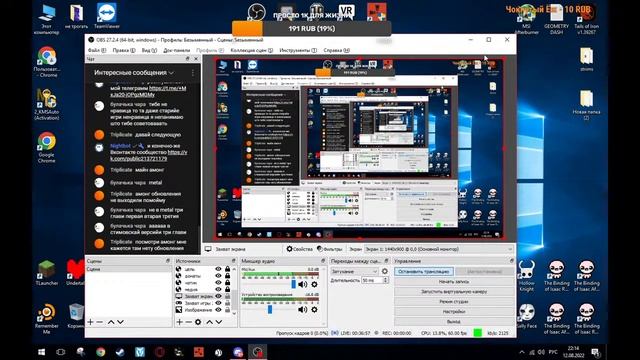Open the Hollow Knight desktop shortcut
This screenshot has height=360, width=640.
527,276
